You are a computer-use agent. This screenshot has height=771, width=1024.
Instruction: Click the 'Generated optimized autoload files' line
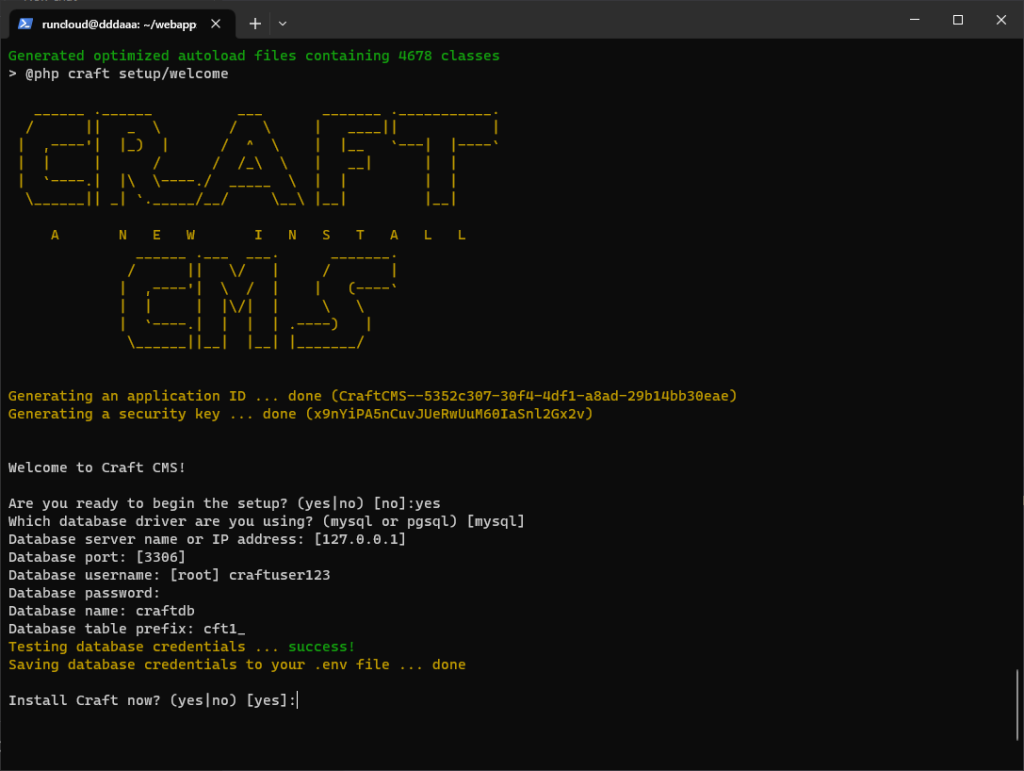click(x=253, y=56)
